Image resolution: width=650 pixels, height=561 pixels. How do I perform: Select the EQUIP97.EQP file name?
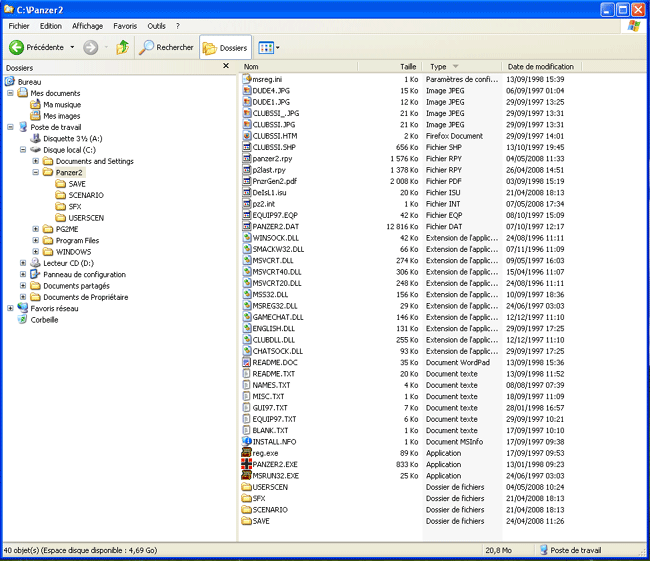point(275,215)
